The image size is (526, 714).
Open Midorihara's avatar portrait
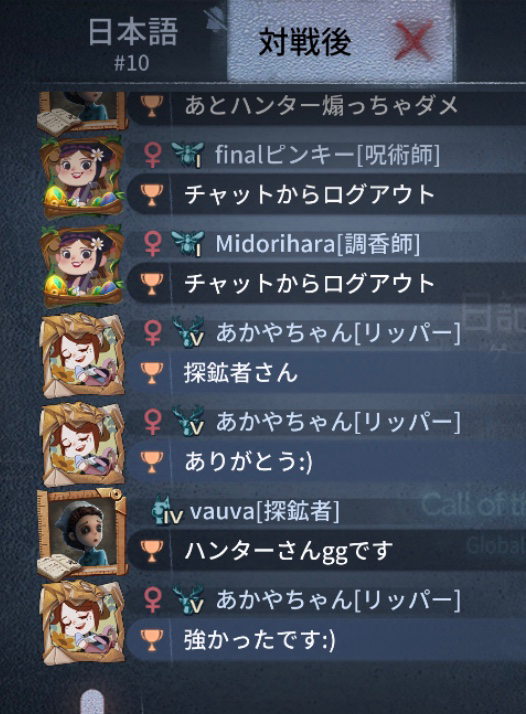[x=82, y=267]
